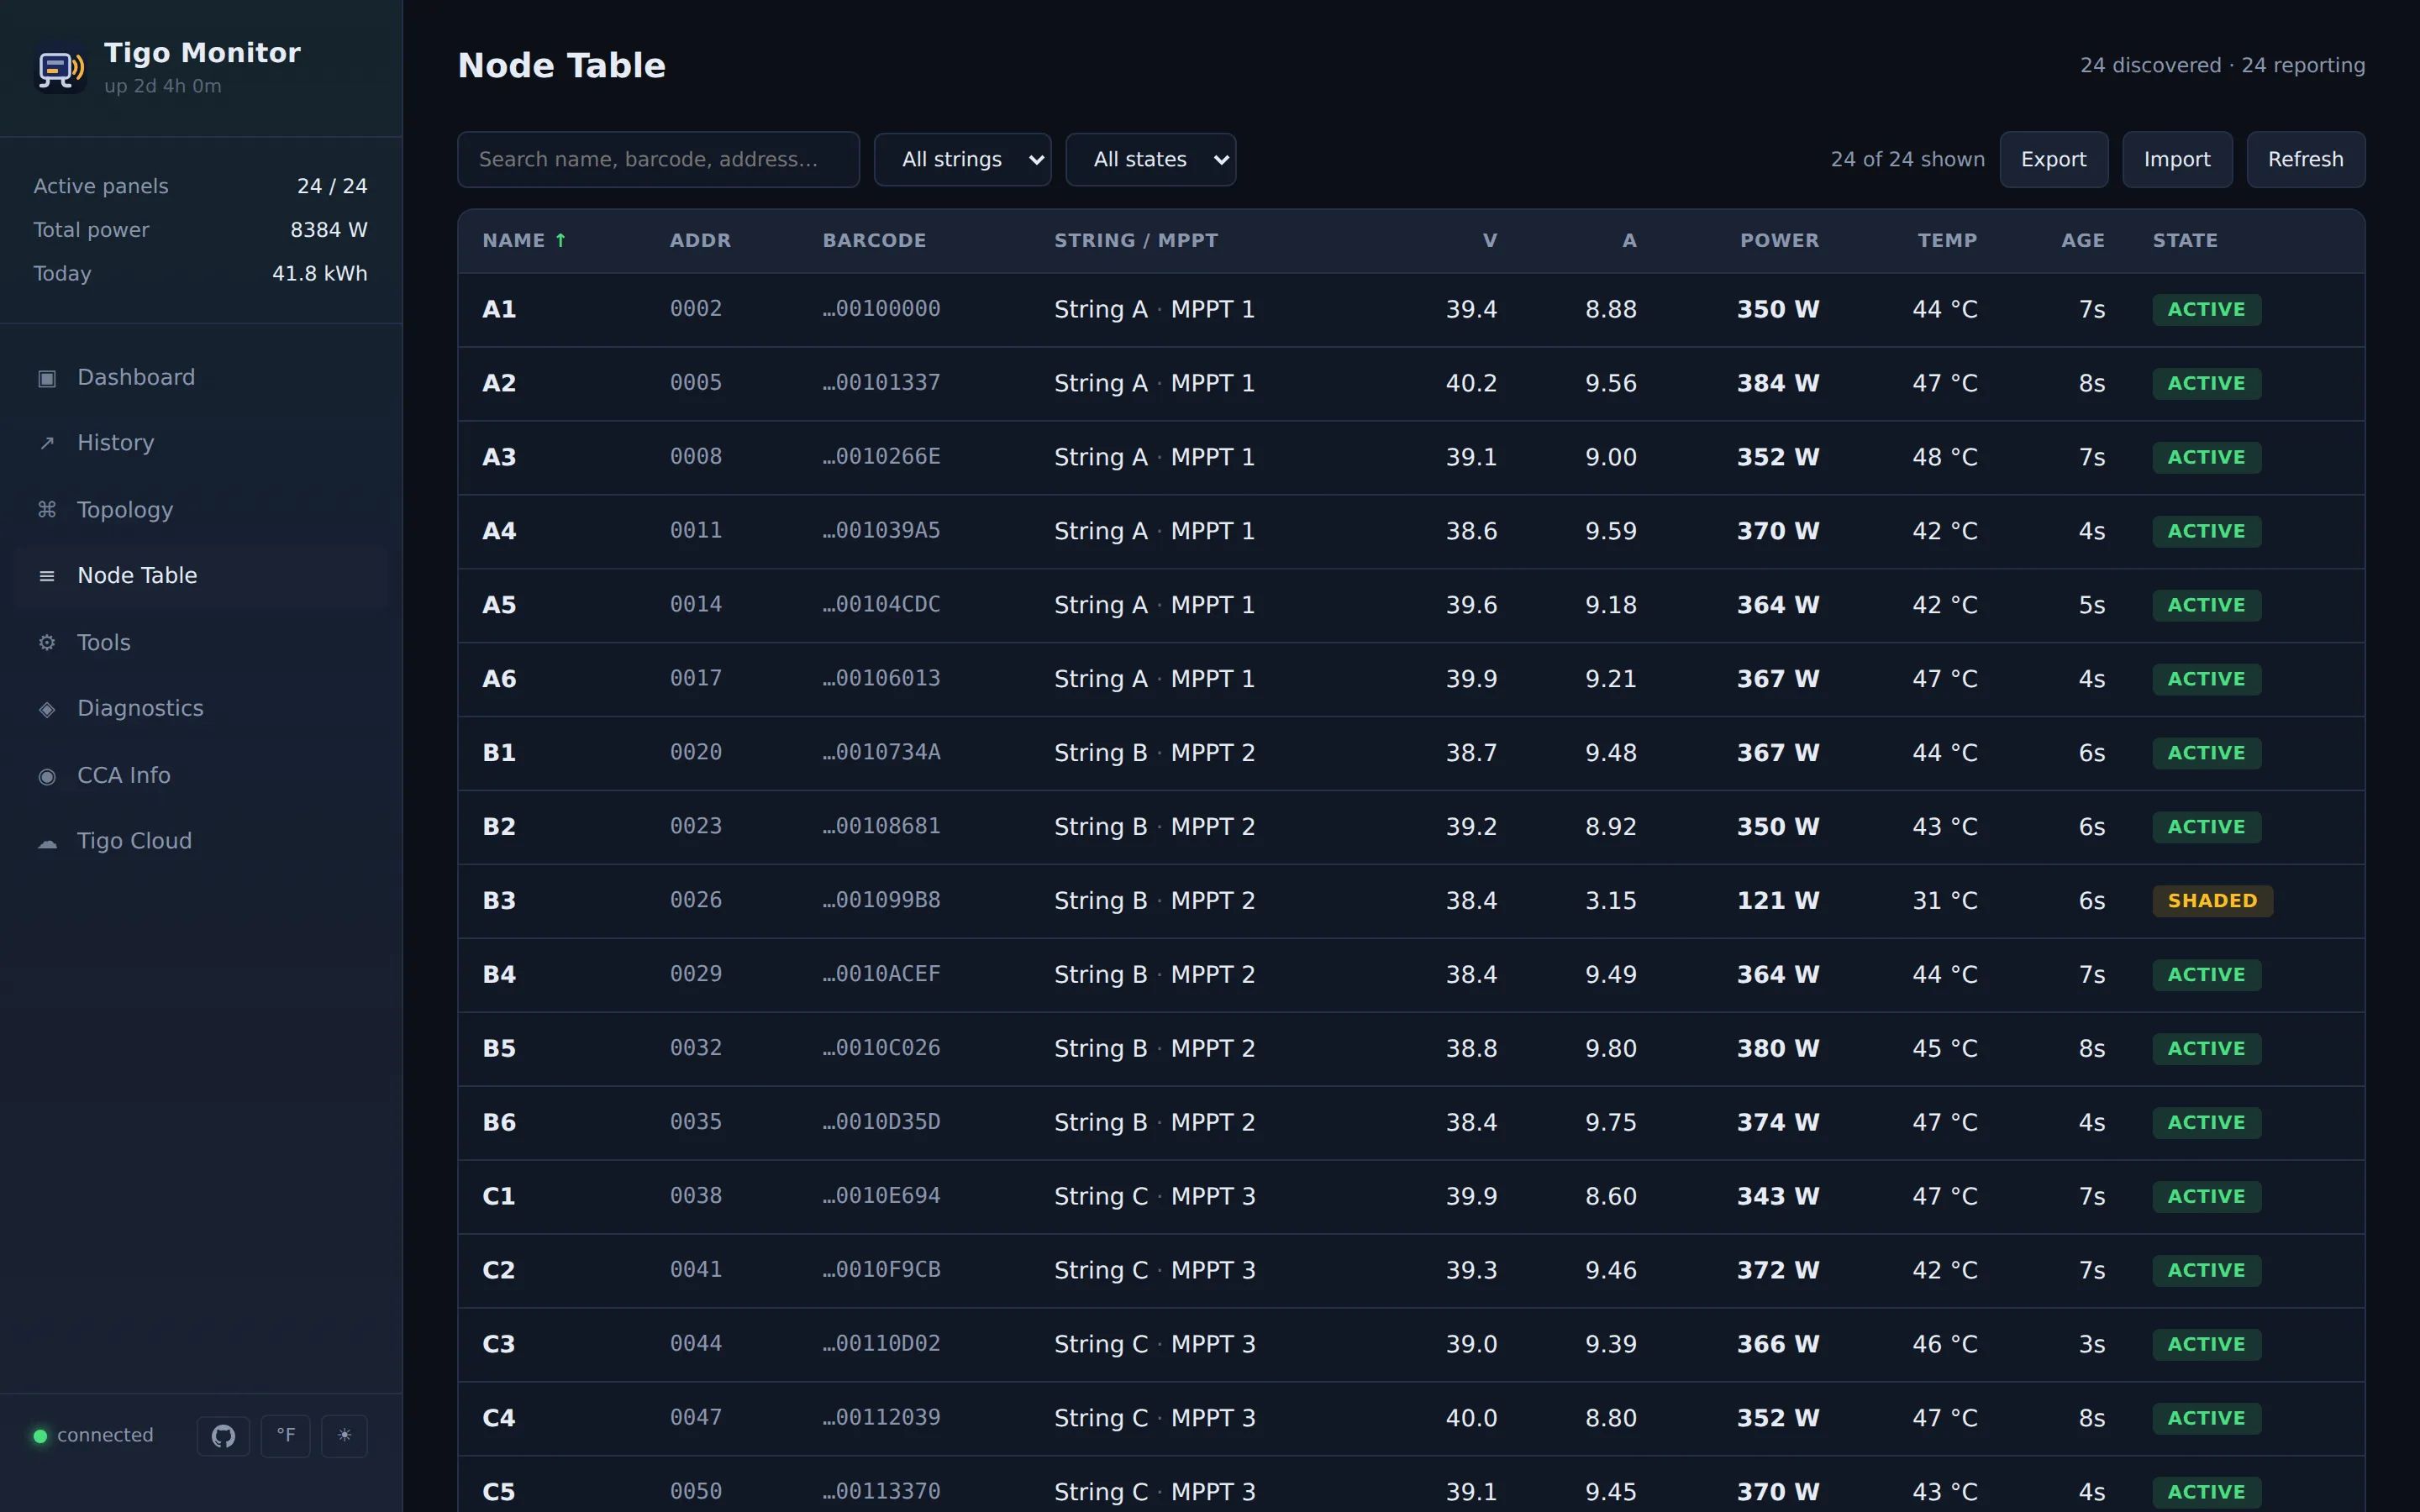Focus the name, barcode, address search field

click(659, 160)
